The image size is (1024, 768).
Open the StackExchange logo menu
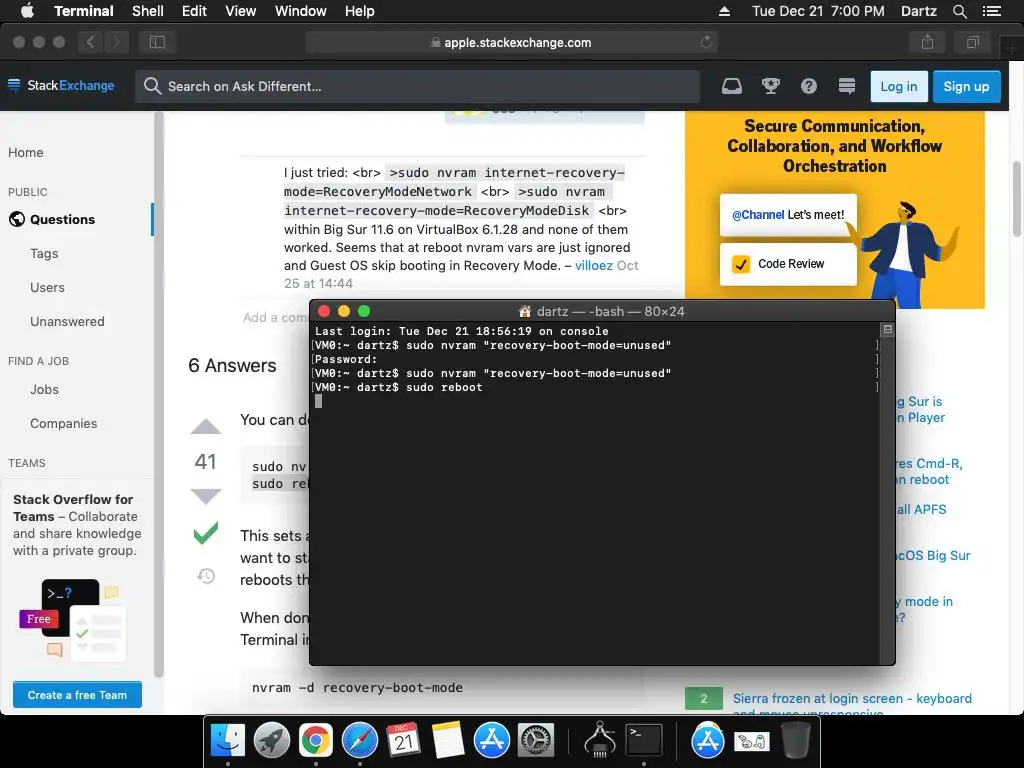(x=61, y=86)
